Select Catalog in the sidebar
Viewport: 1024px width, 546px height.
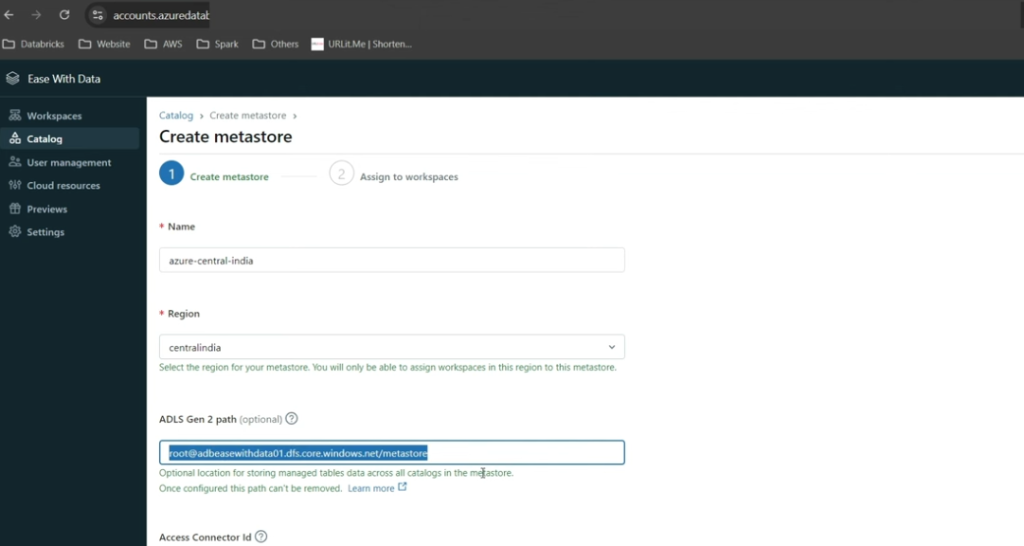pos(70,138)
